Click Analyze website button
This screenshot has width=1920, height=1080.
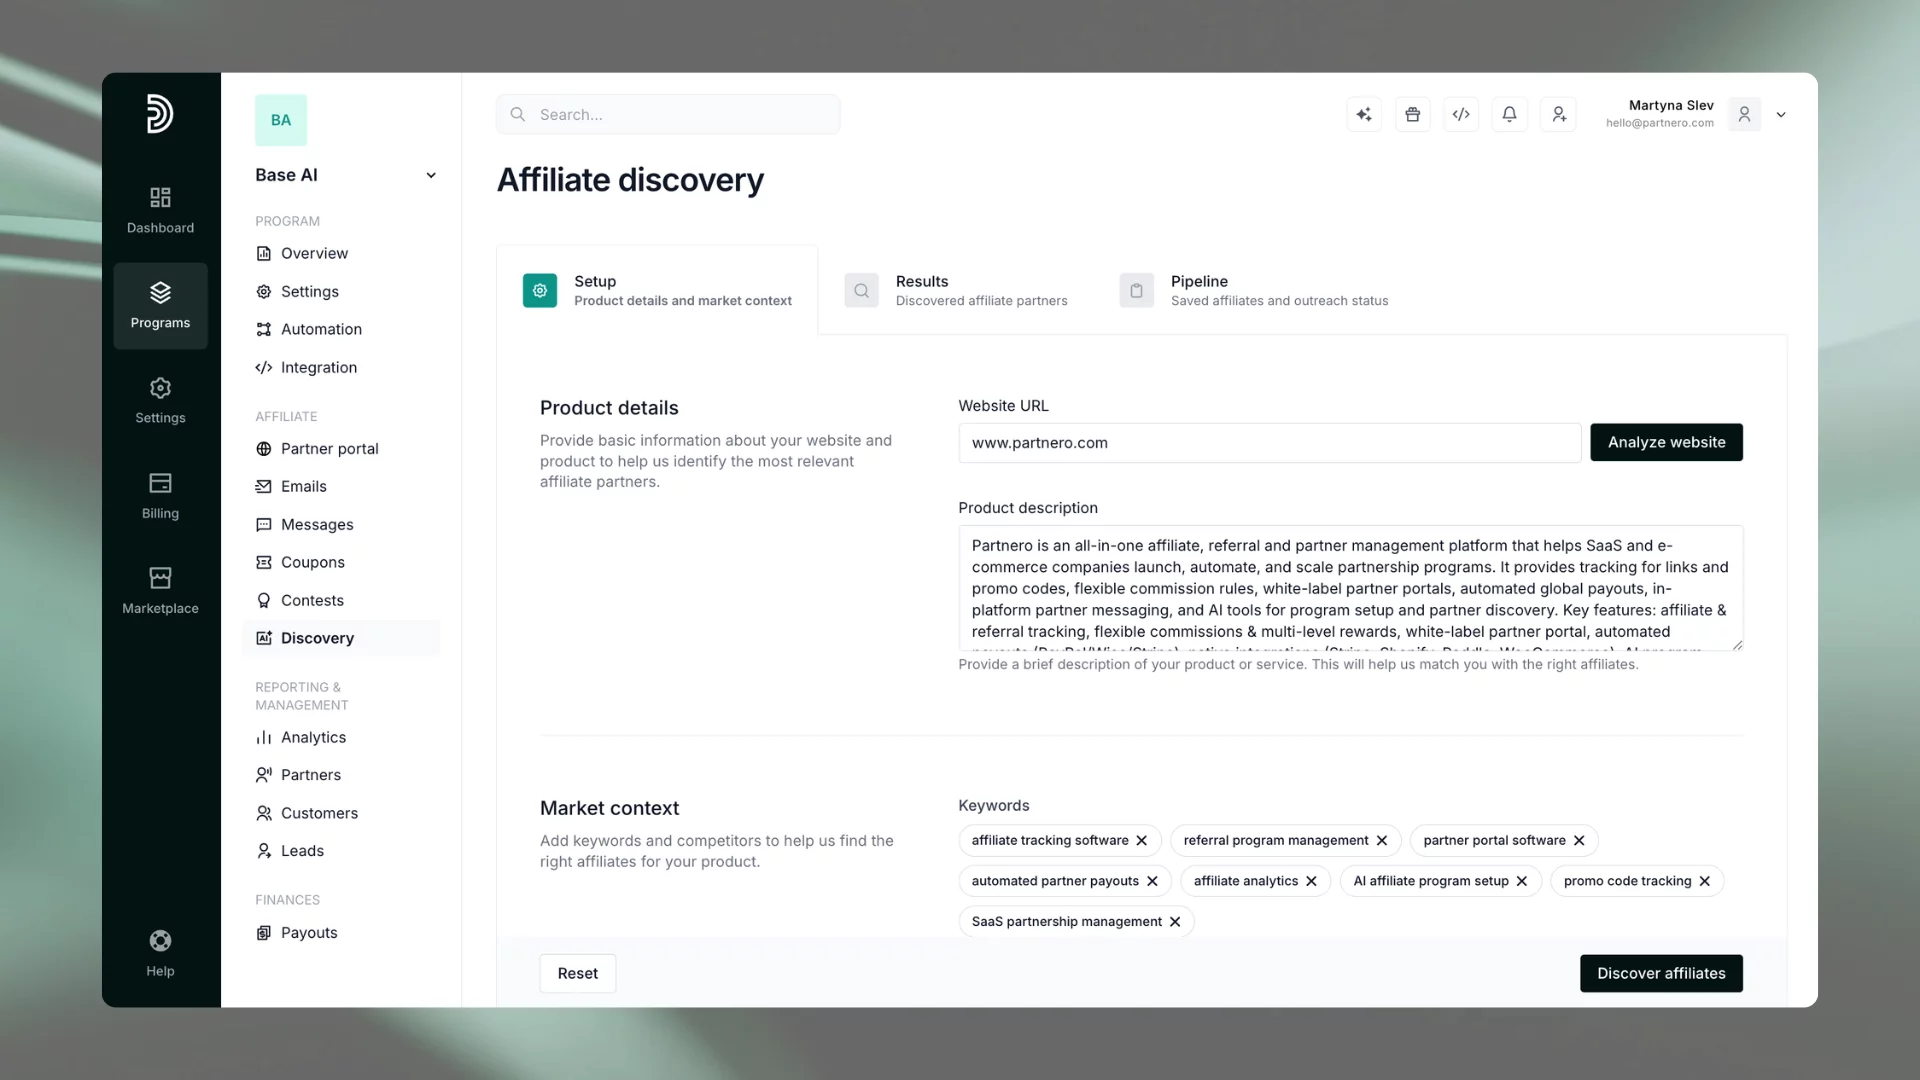1666,442
